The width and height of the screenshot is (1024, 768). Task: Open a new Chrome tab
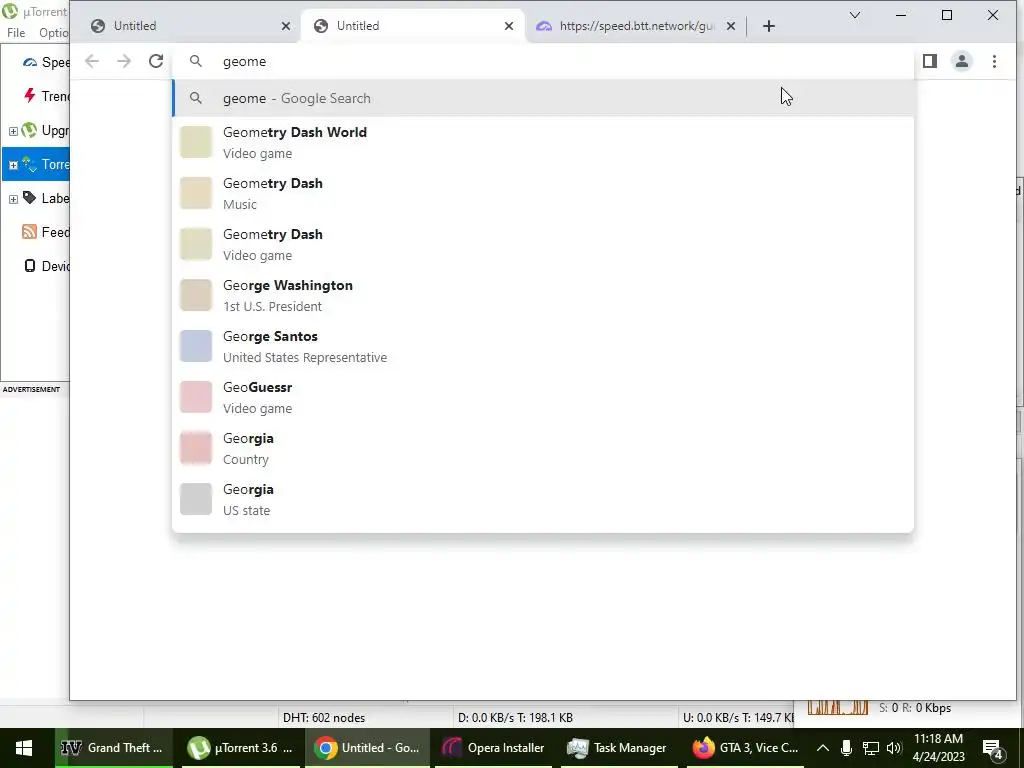coord(769,26)
